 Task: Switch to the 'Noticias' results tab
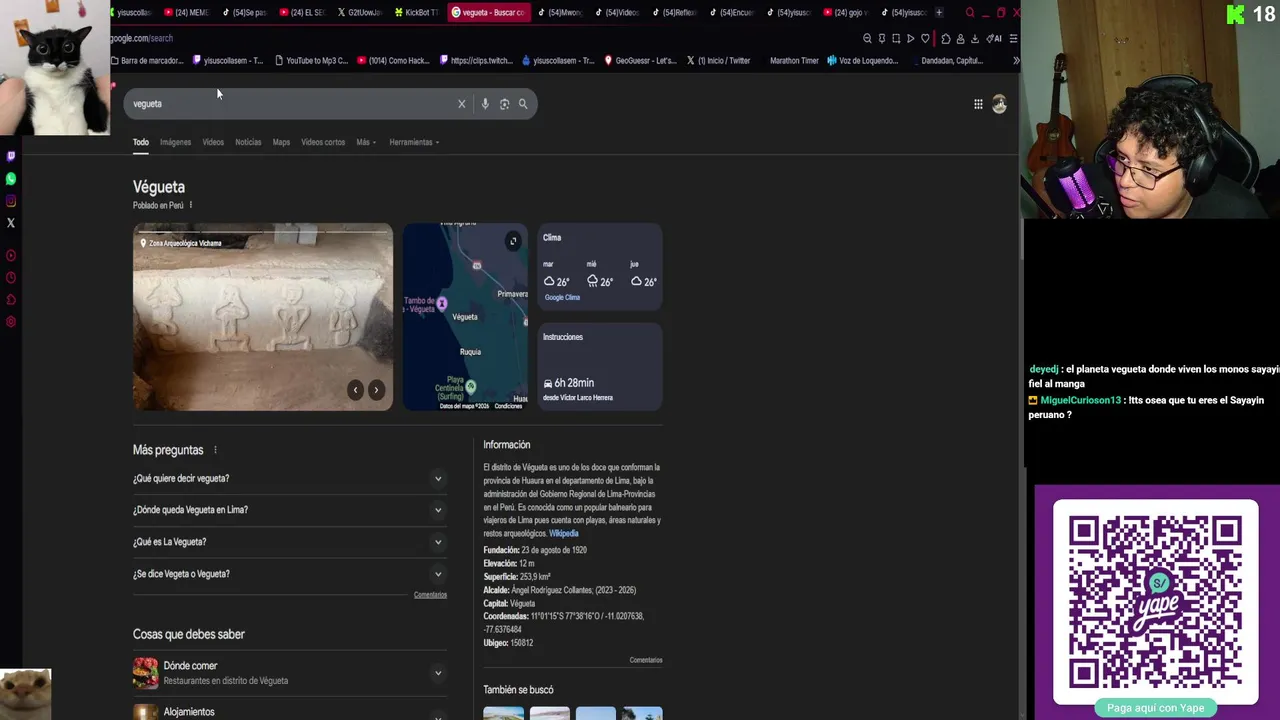(x=248, y=142)
